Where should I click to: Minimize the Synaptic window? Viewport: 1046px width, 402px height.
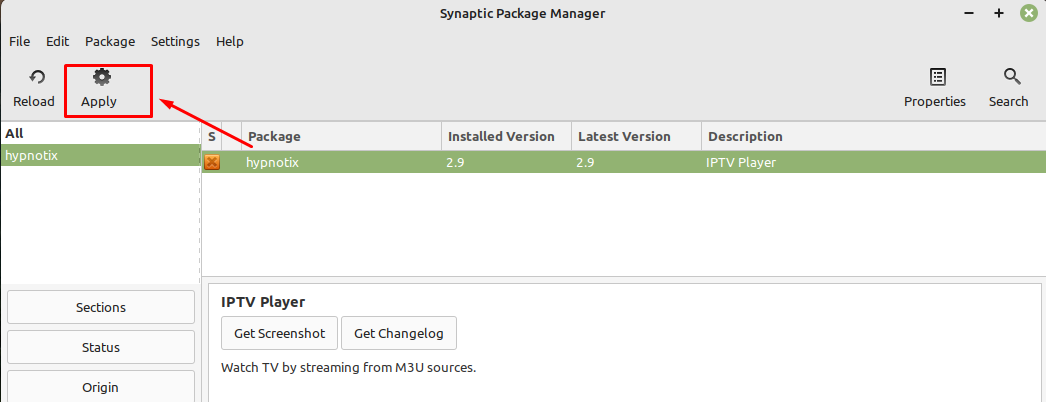[x=969, y=13]
